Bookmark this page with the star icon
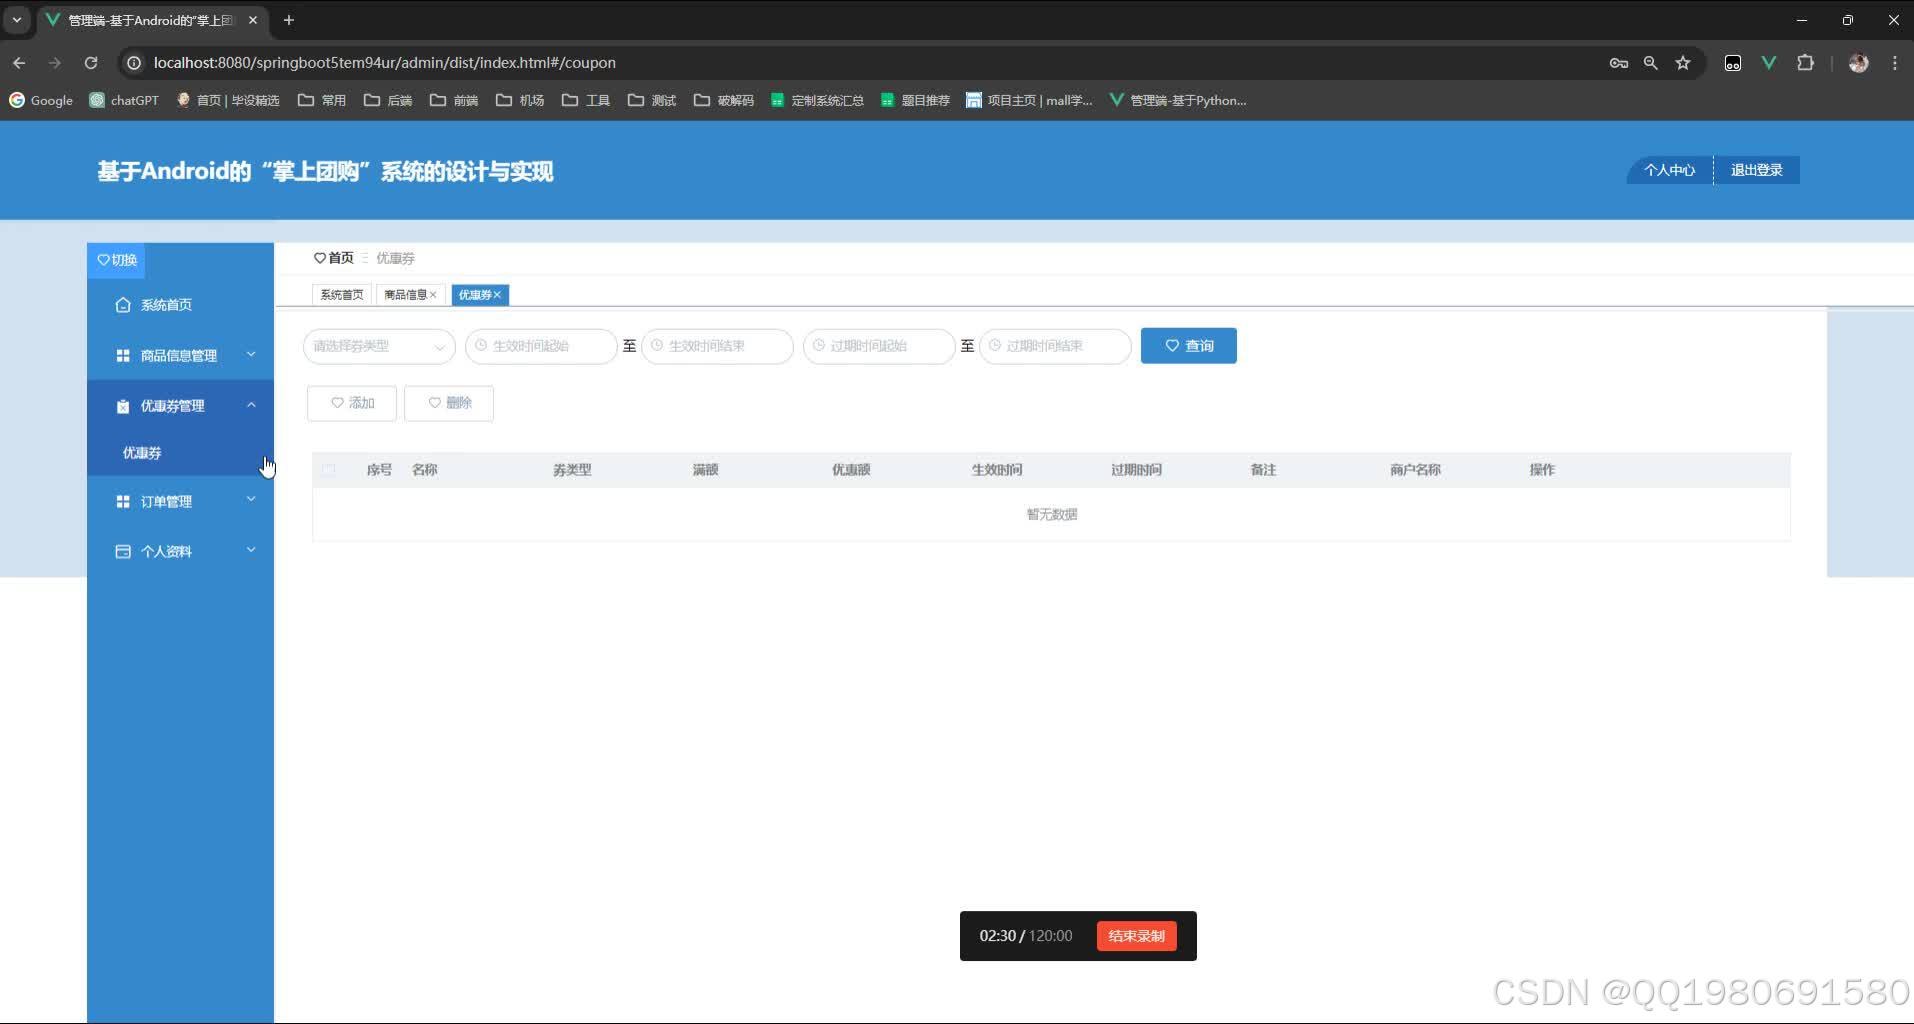 tap(1683, 63)
